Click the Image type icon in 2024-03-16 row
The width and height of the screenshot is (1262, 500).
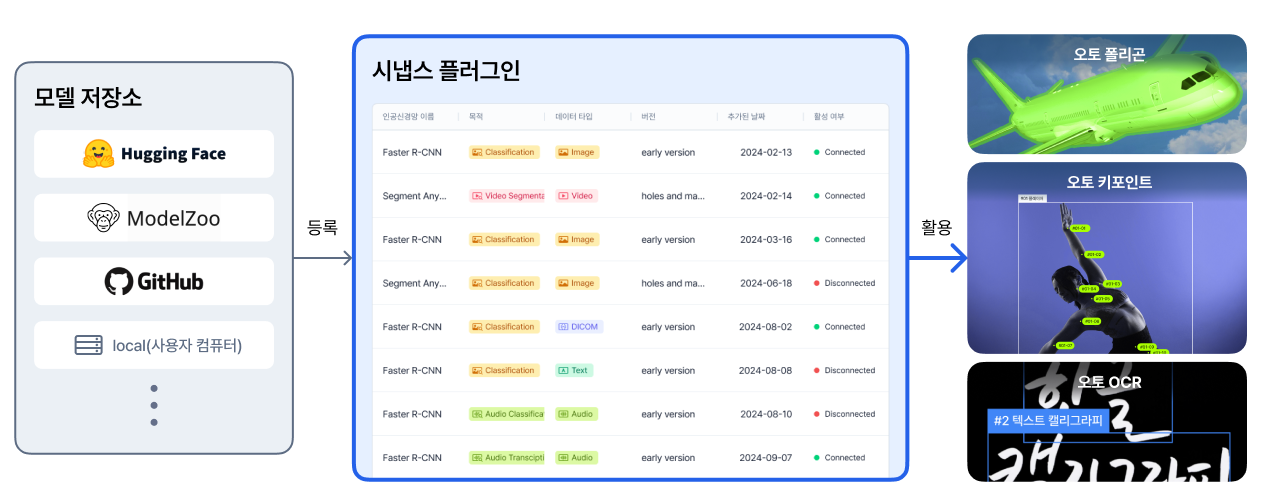pyautogui.click(x=564, y=240)
